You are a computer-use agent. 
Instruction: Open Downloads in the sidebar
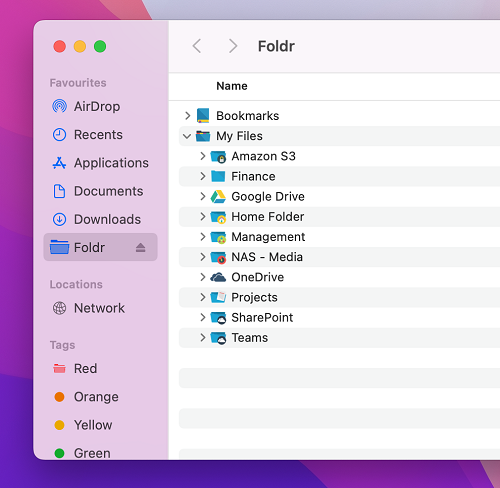pos(97,219)
